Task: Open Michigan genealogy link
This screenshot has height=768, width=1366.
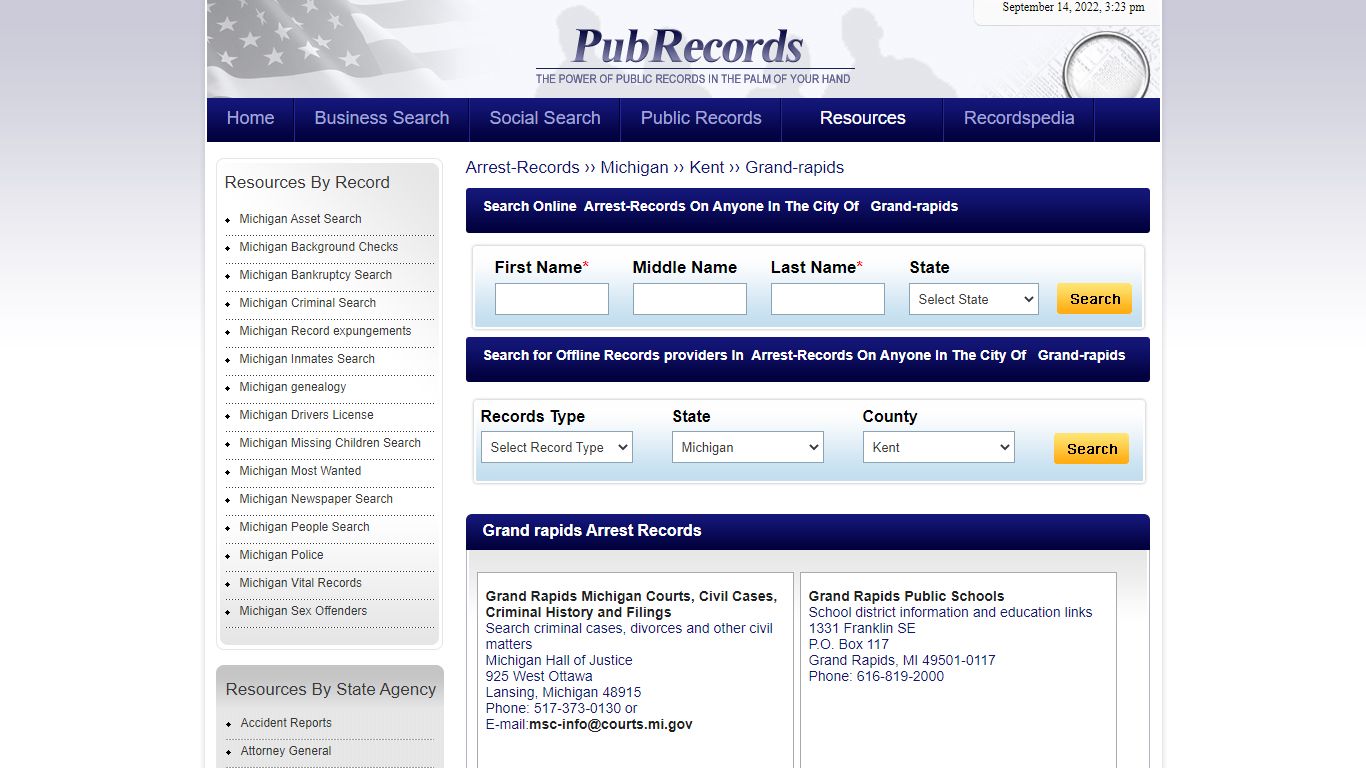Action: point(292,387)
